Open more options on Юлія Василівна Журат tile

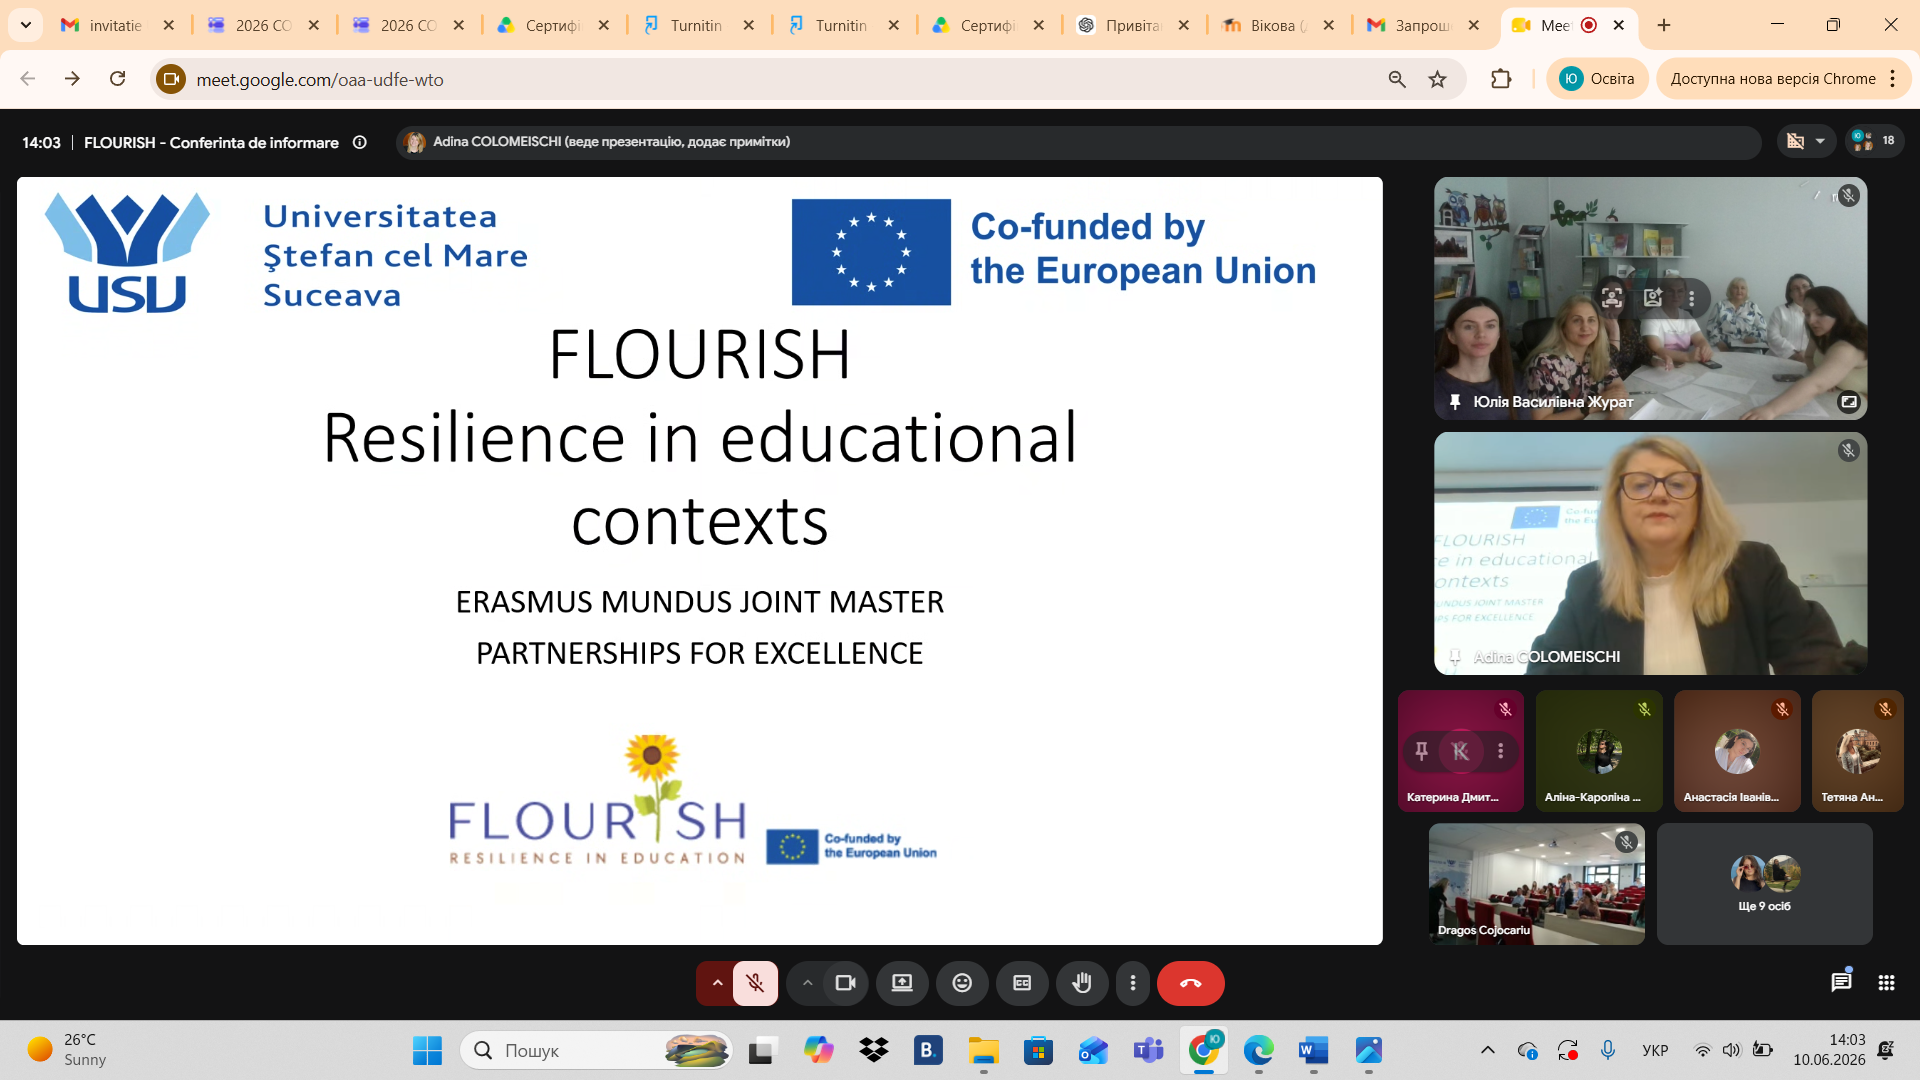pyautogui.click(x=1691, y=298)
